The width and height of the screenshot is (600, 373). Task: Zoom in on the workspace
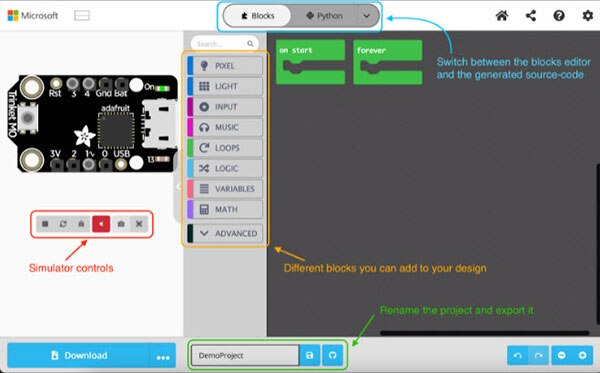coord(582,356)
